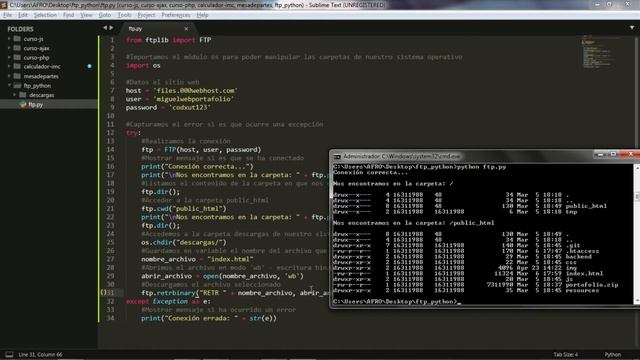Click the "index.html" string on line 27
Viewport: 640px width, 360px height.
(230, 259)
